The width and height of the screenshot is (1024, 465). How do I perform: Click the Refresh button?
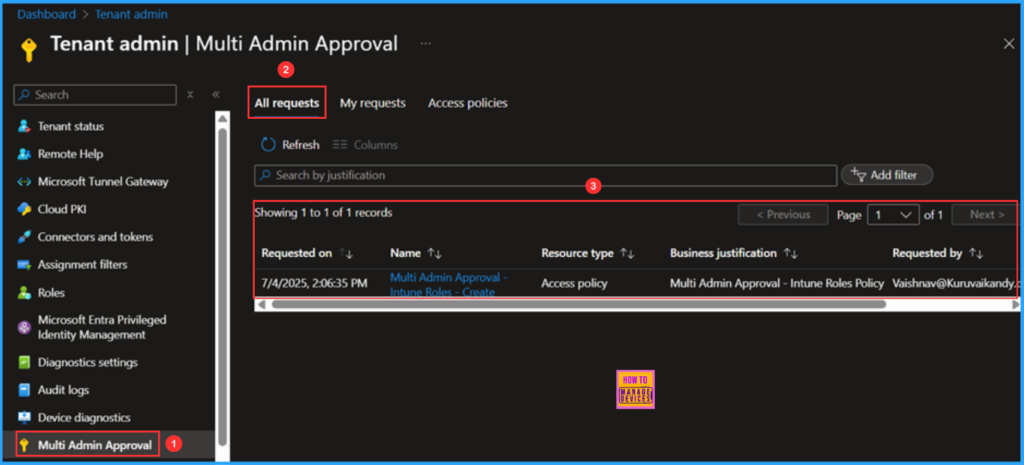coord(290,145)
